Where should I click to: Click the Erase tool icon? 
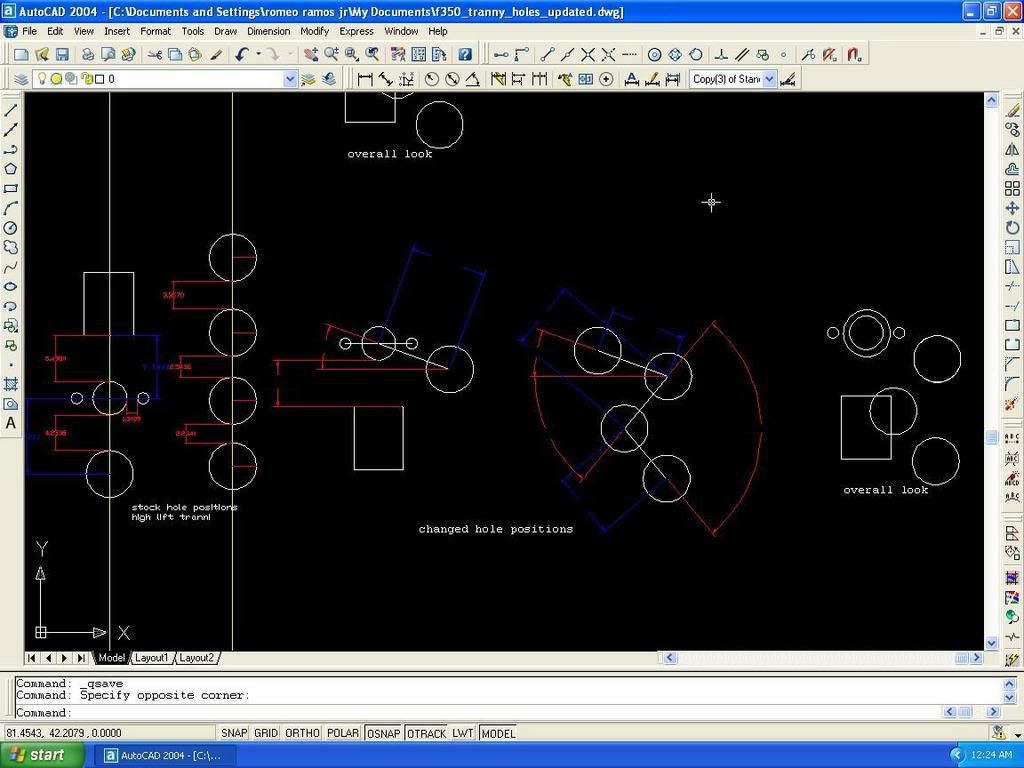[x=1012, y=110]
